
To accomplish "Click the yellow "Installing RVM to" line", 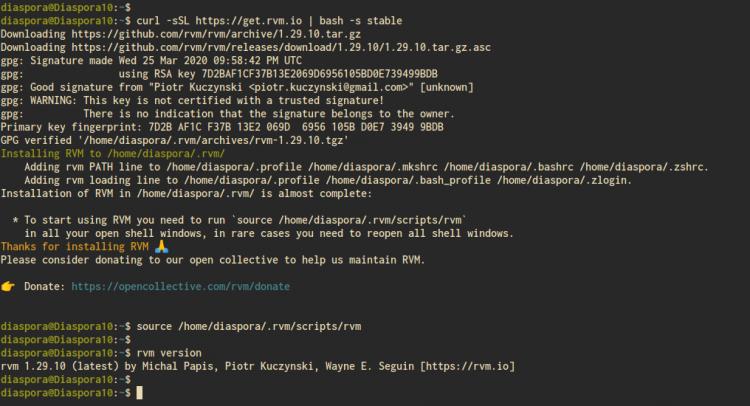I will (113, 153).
